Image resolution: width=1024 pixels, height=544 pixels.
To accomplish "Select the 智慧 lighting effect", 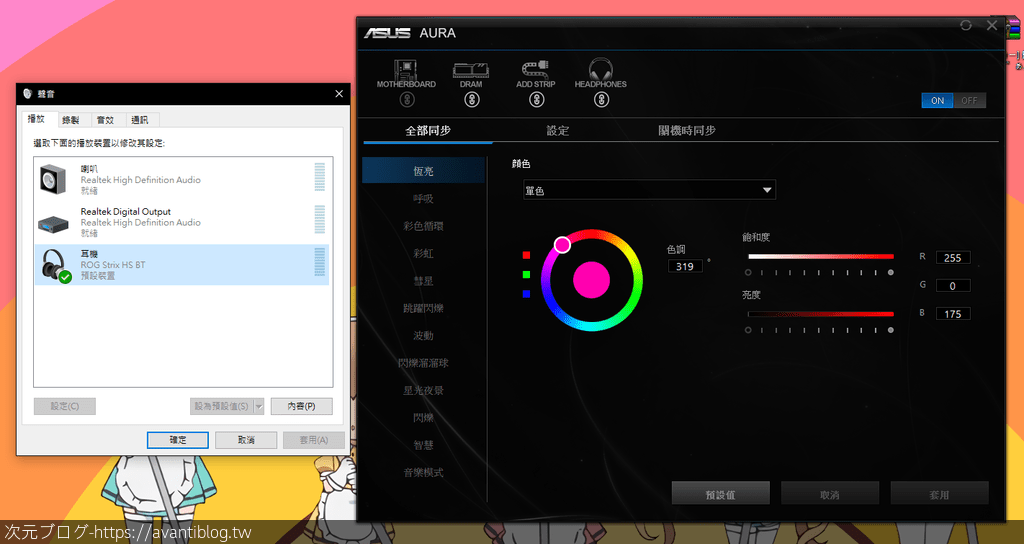I will [423, 445].
